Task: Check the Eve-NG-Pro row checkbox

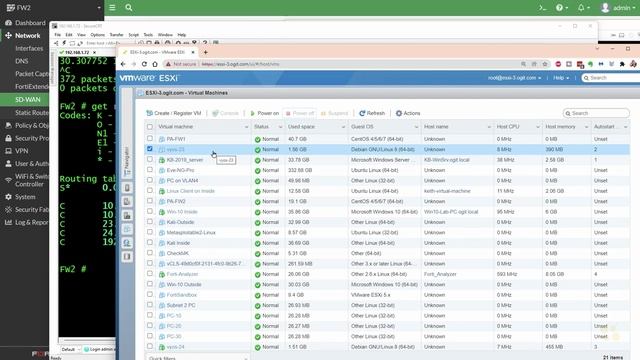Action: (x=150, y=170)
